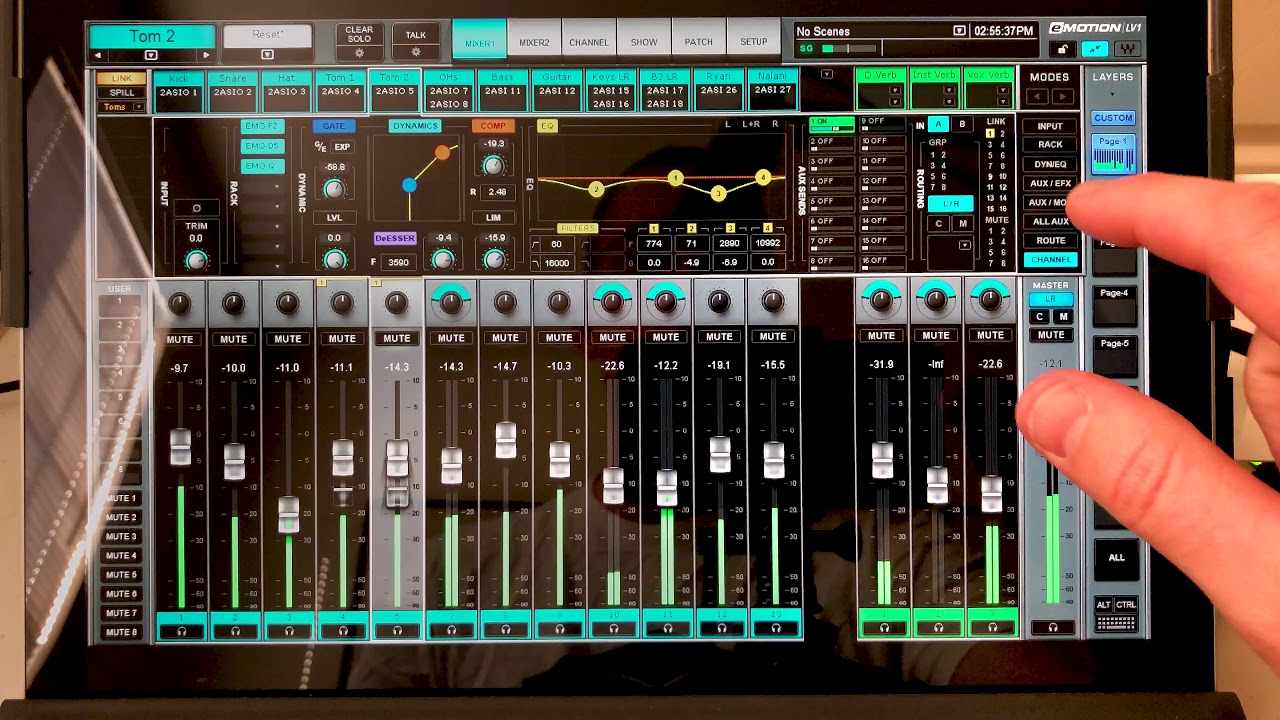Cue the D.Verb return headphone icon

point(884,628)
